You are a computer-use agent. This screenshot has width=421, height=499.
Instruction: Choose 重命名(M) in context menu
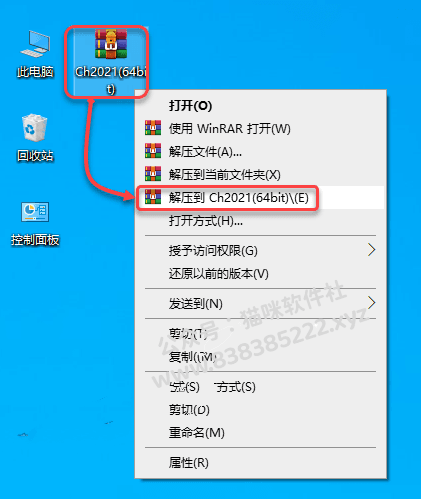[x=196, y=433]
